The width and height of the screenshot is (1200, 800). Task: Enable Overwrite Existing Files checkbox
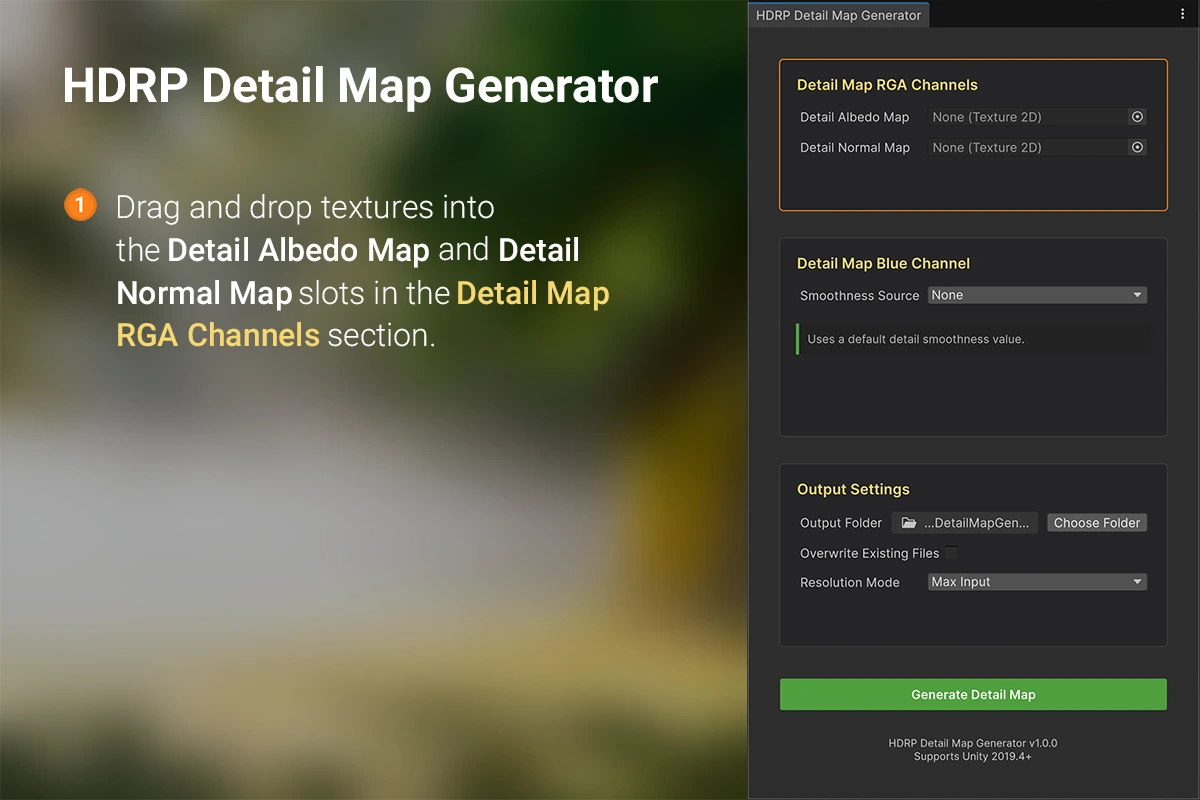(951, 553)
